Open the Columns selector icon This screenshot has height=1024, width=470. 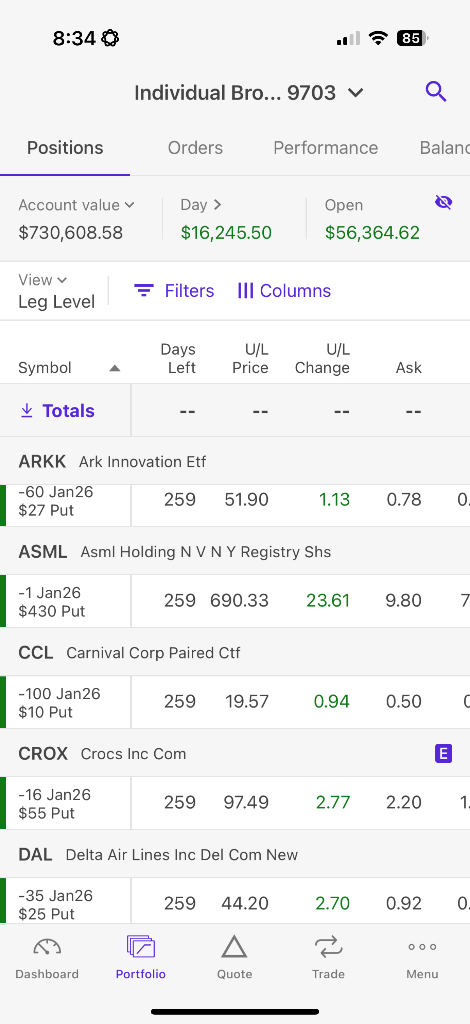(x=245, y=291)
